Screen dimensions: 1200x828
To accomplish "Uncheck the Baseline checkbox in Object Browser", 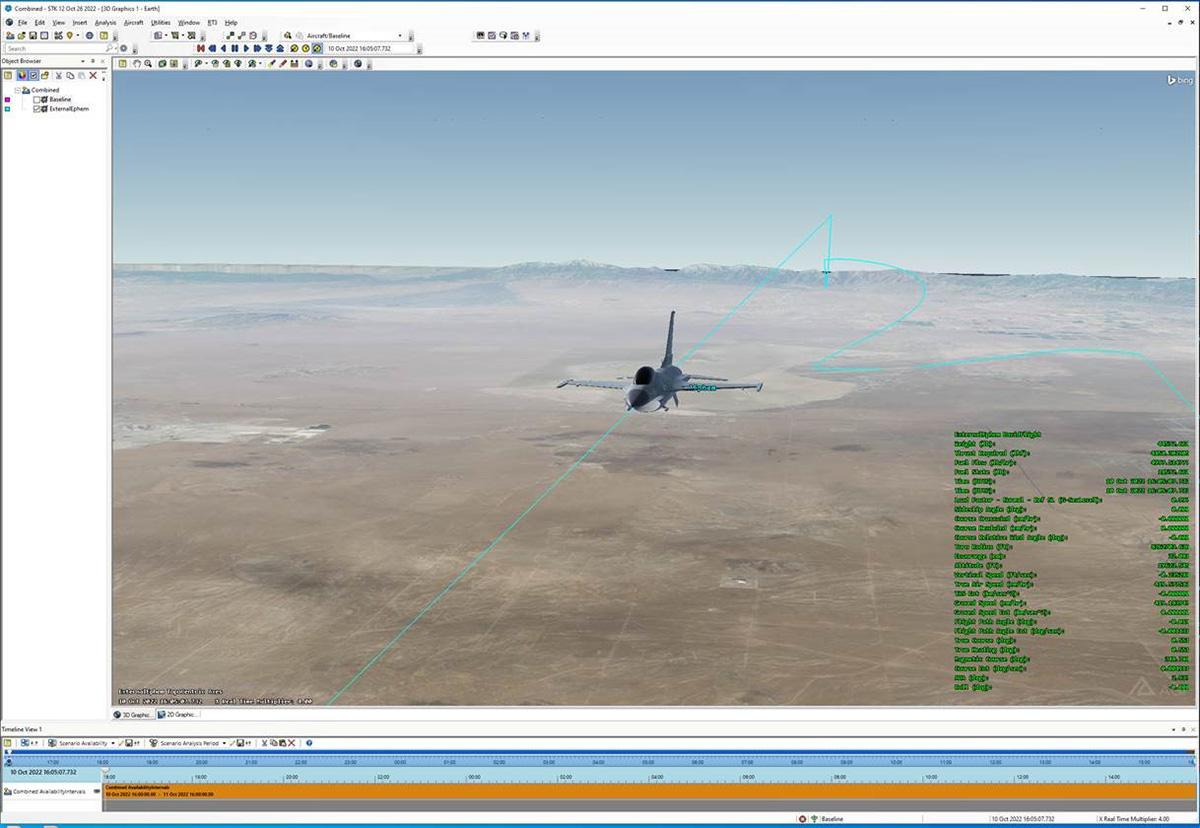I will pyautogui.click(x=37, y=99).
